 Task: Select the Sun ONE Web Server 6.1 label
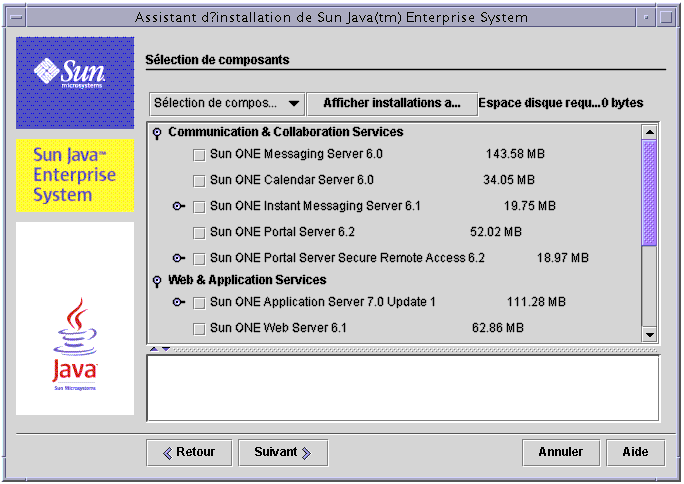pos(278,328)
